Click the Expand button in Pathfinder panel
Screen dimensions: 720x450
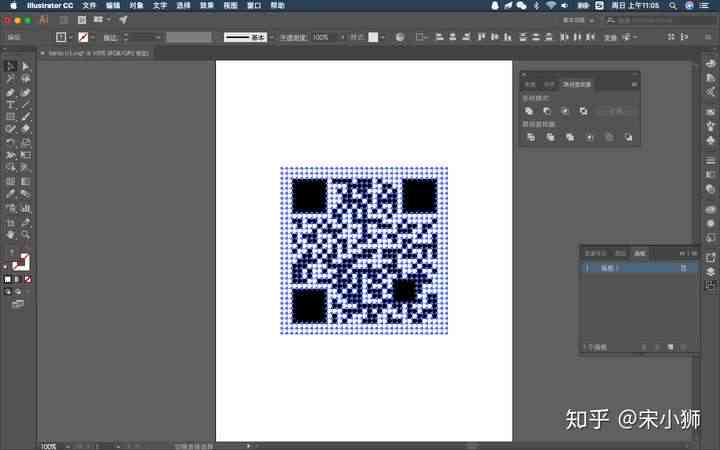click(x=616, y=111)
